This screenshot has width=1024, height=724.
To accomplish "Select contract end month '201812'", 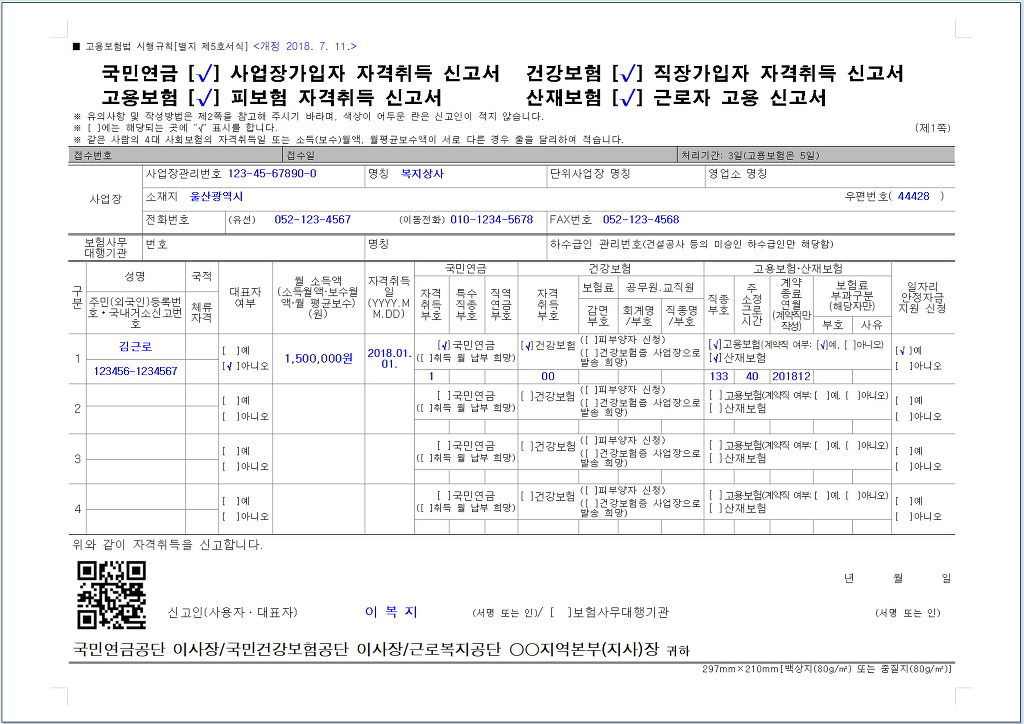I will click(791, 377).
